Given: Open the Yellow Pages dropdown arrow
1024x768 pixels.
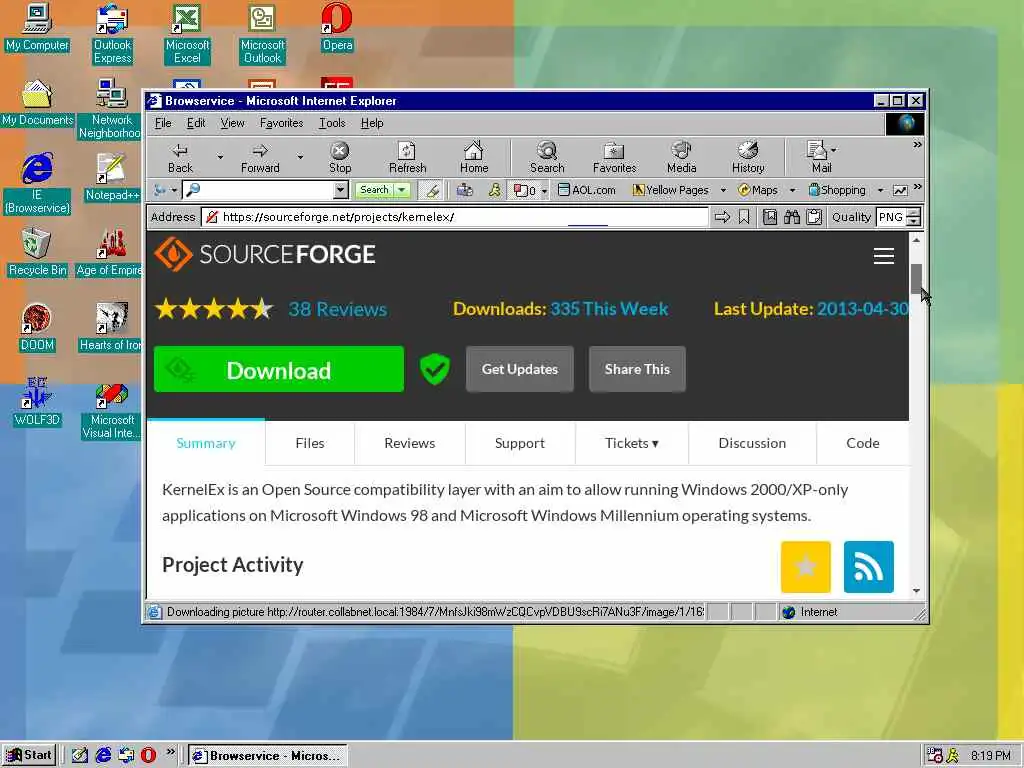Looking at the screenshot, I should (x=723, y=191).
